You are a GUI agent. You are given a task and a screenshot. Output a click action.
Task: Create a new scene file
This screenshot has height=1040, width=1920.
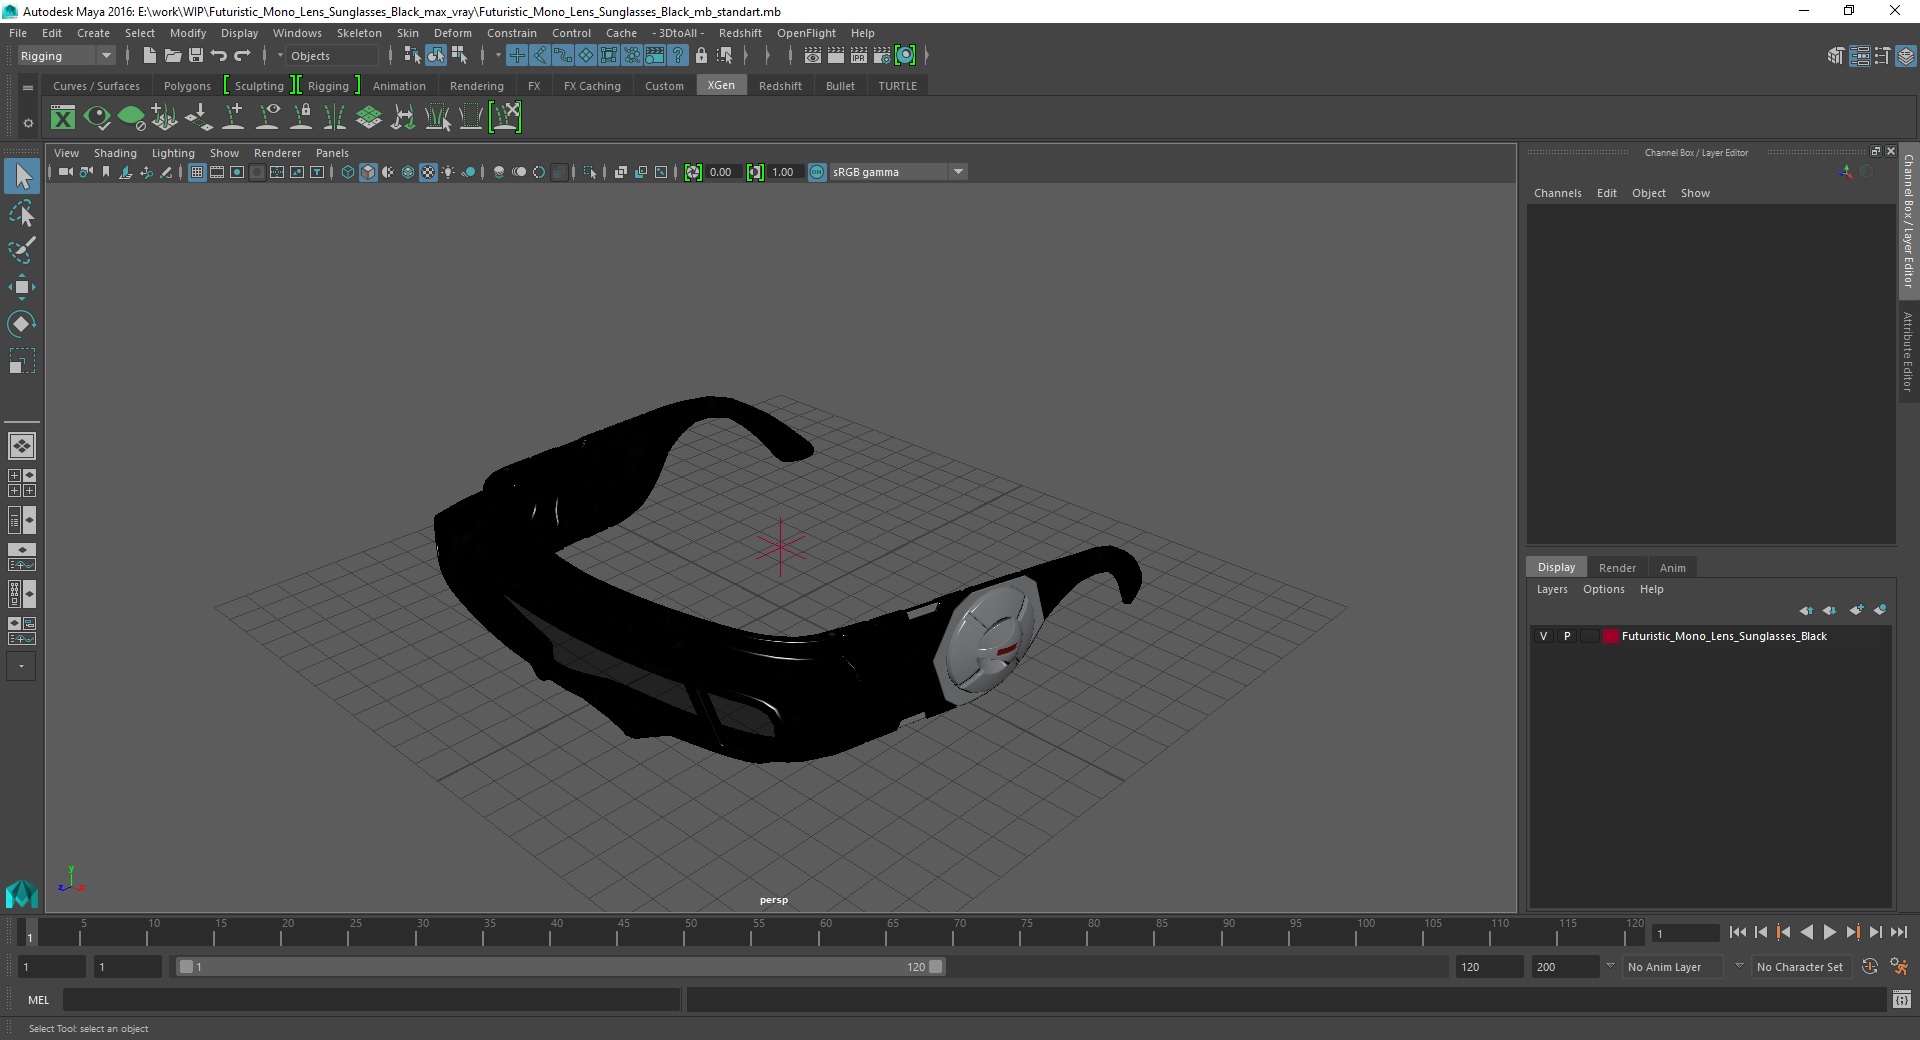tap(149, 56)
